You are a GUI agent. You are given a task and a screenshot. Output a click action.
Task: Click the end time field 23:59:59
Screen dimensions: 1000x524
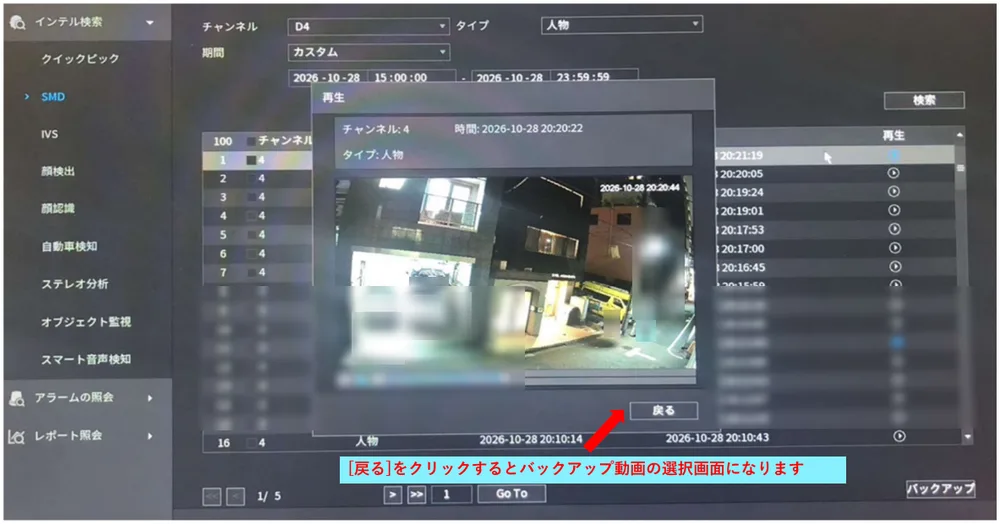coord(593,76)
